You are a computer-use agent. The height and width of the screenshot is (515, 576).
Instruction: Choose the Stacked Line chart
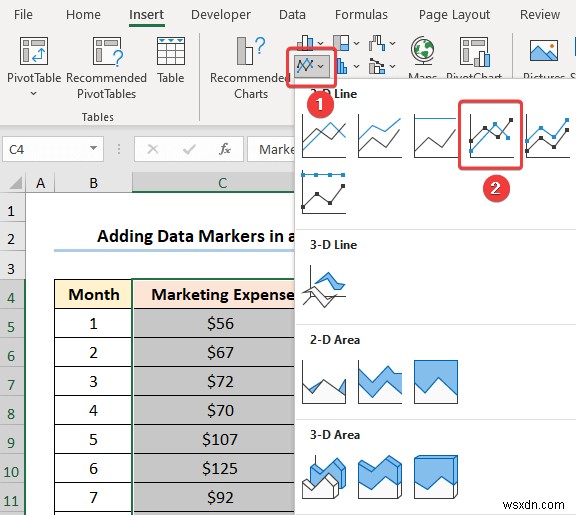click(380, 136)
